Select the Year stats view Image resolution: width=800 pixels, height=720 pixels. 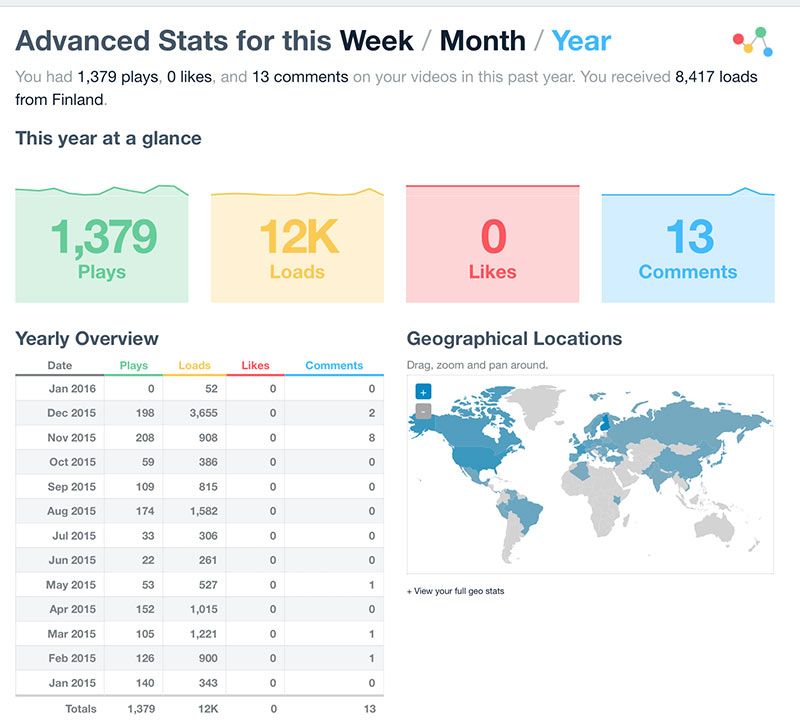[x=581, y=41]
